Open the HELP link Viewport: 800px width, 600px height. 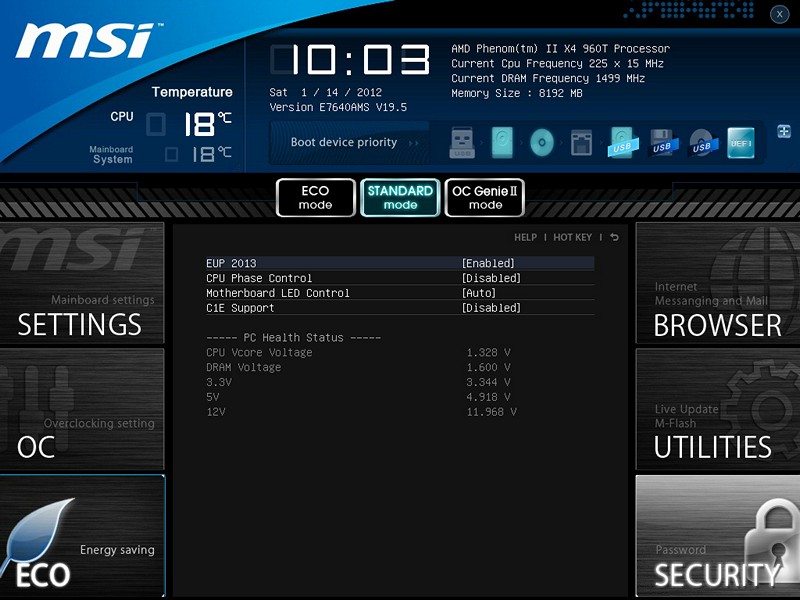[x=526, y=237]
